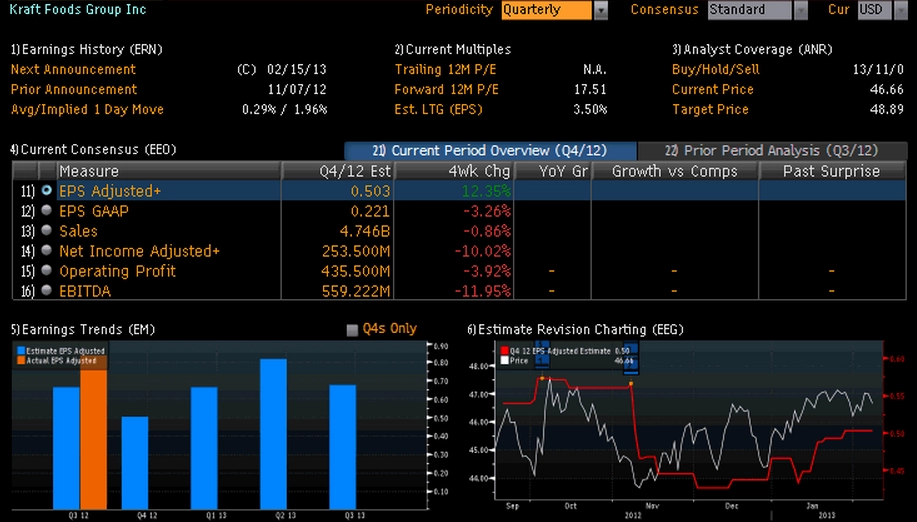Screen dimensions: 917x522
Task: Click the Past Surprise column header
Action: [832, 171]
